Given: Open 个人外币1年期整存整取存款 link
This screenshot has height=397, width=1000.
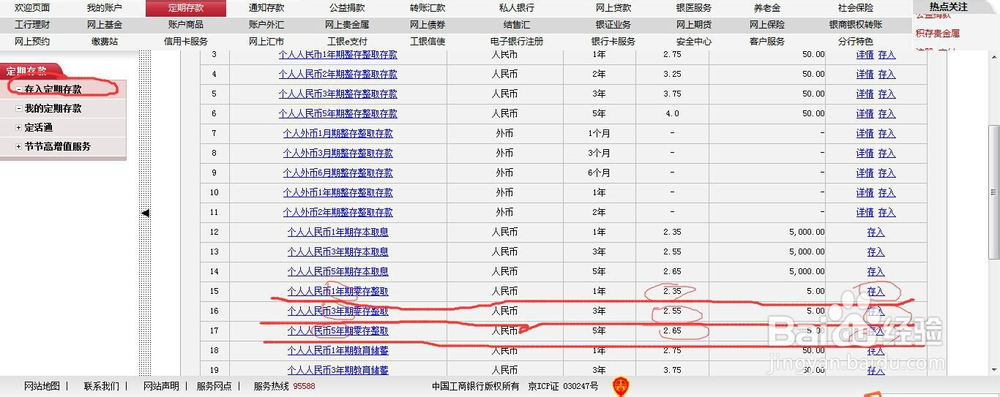Looking at the screenshot, I should pyautogui.click(x=338, y=193).
